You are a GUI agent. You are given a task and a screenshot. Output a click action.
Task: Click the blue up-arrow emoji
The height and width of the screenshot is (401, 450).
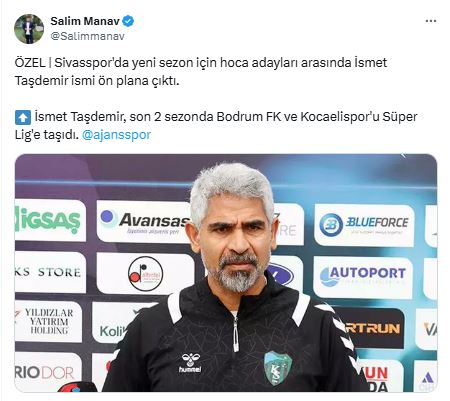pyautogui.click(x=23, y=117)
